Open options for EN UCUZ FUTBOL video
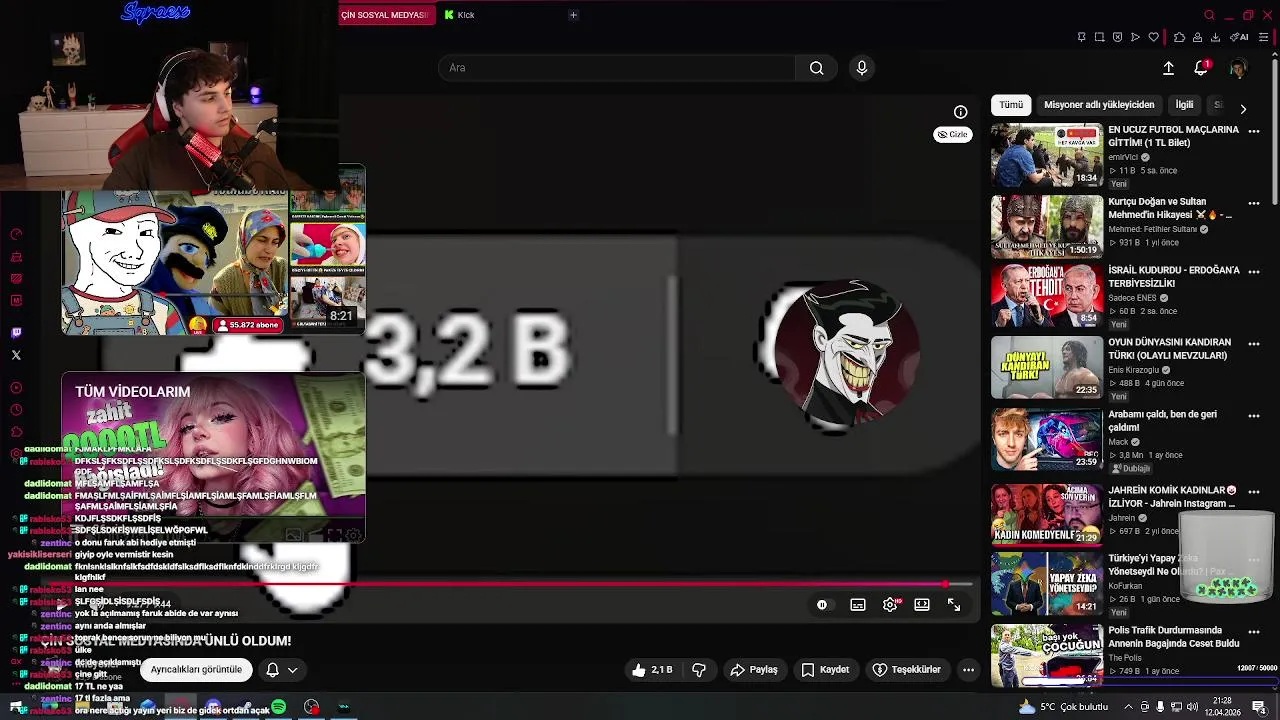 pos(1254,131)
